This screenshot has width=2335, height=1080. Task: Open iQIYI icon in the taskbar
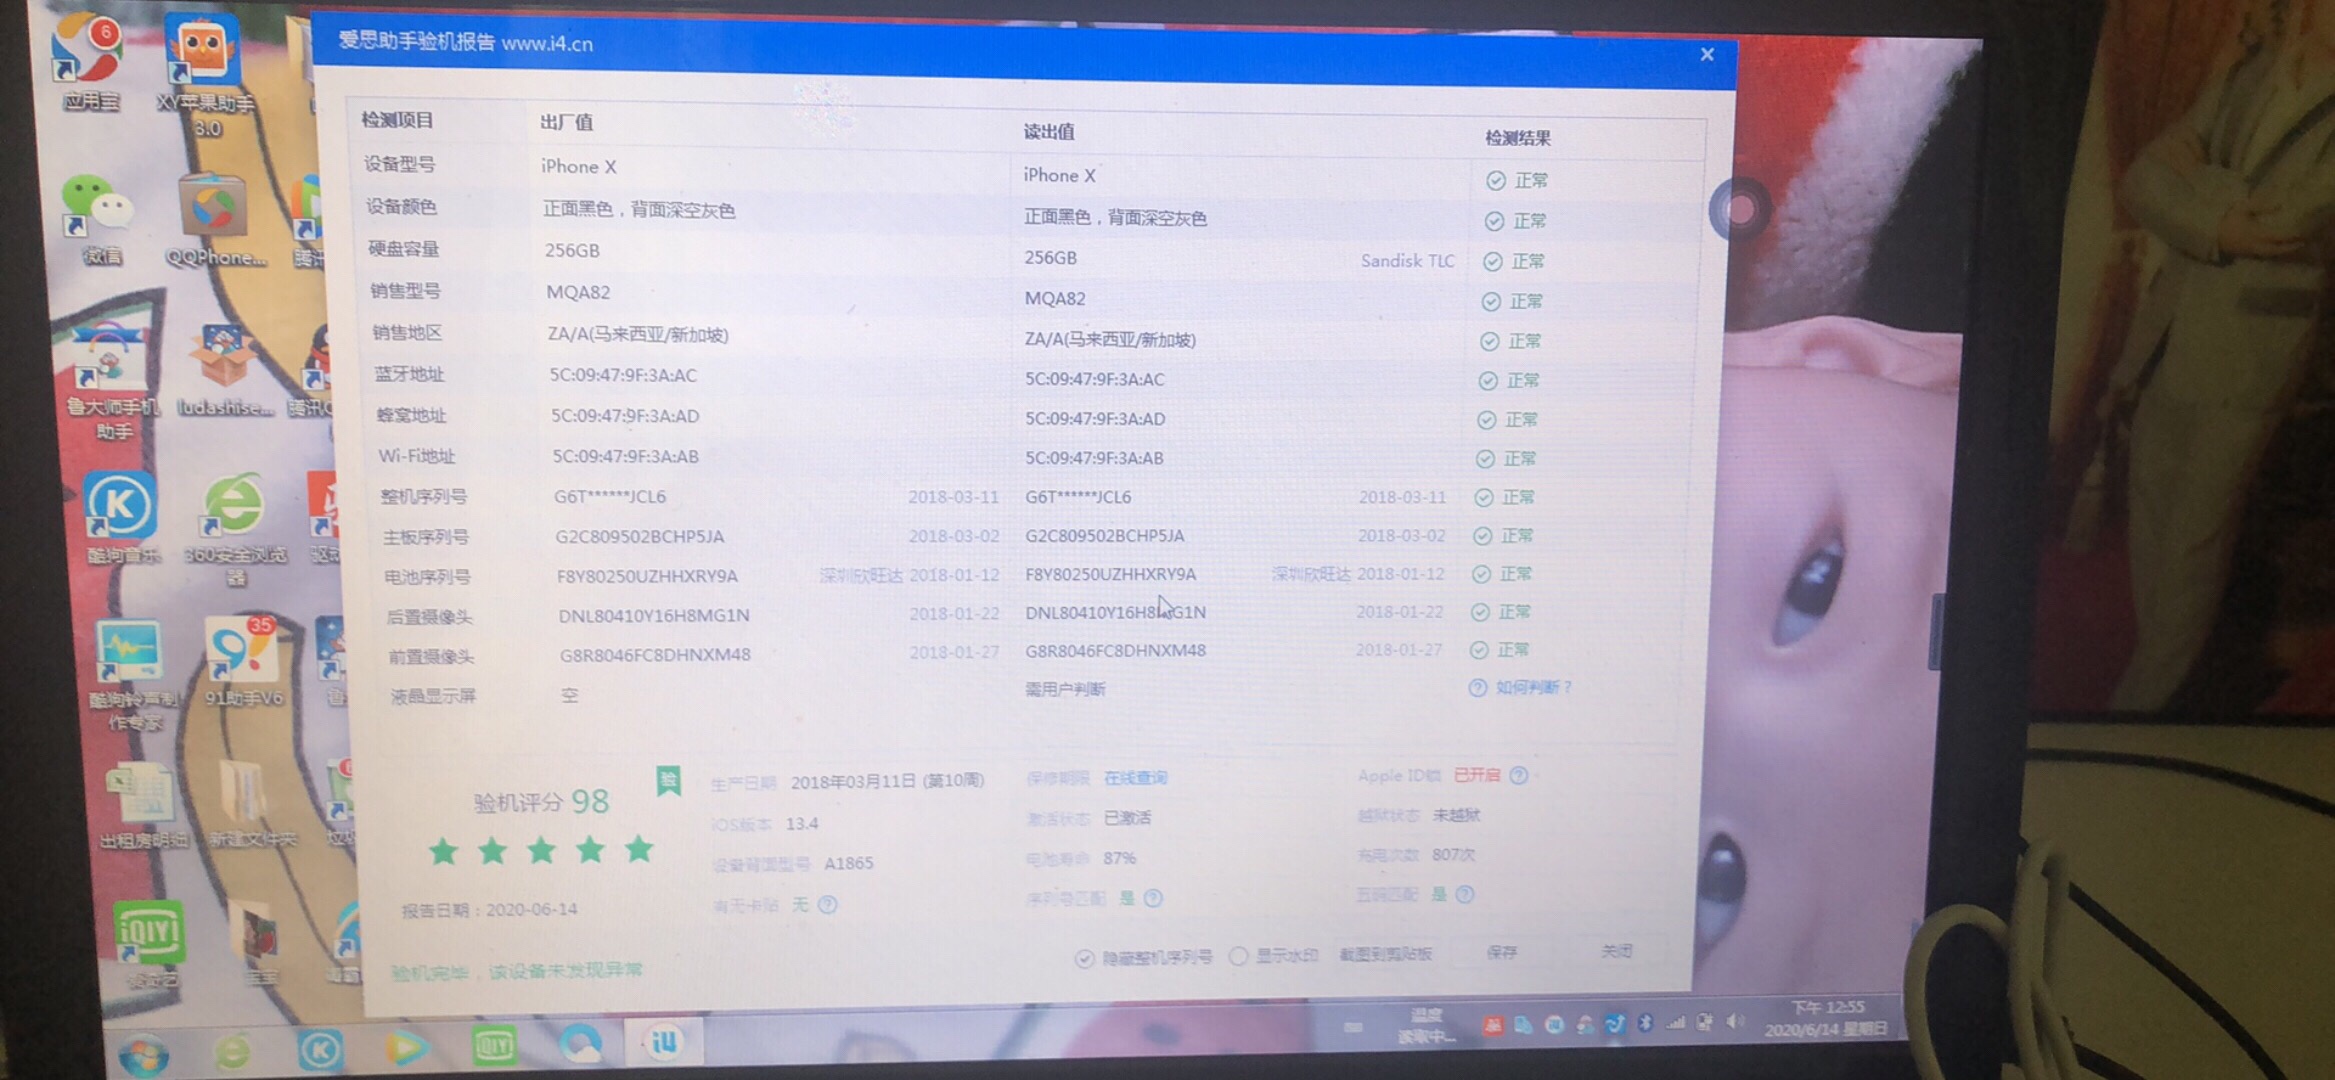click(494, 1045)
